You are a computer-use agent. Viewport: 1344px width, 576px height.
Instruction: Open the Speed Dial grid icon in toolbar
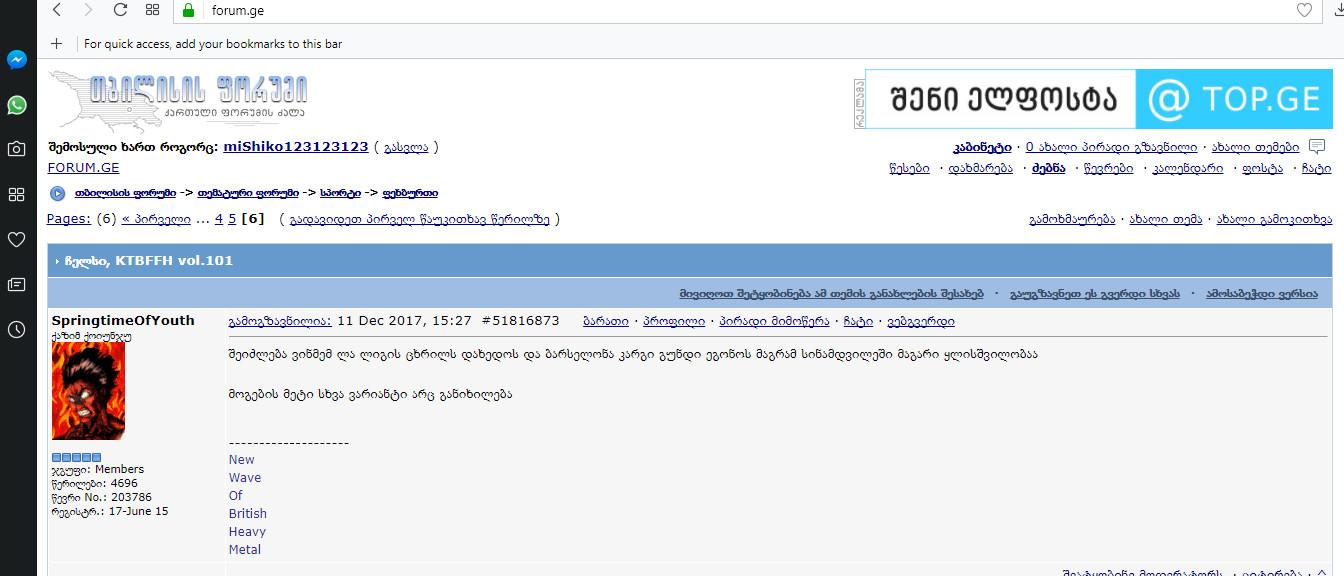tap(153, 10)
